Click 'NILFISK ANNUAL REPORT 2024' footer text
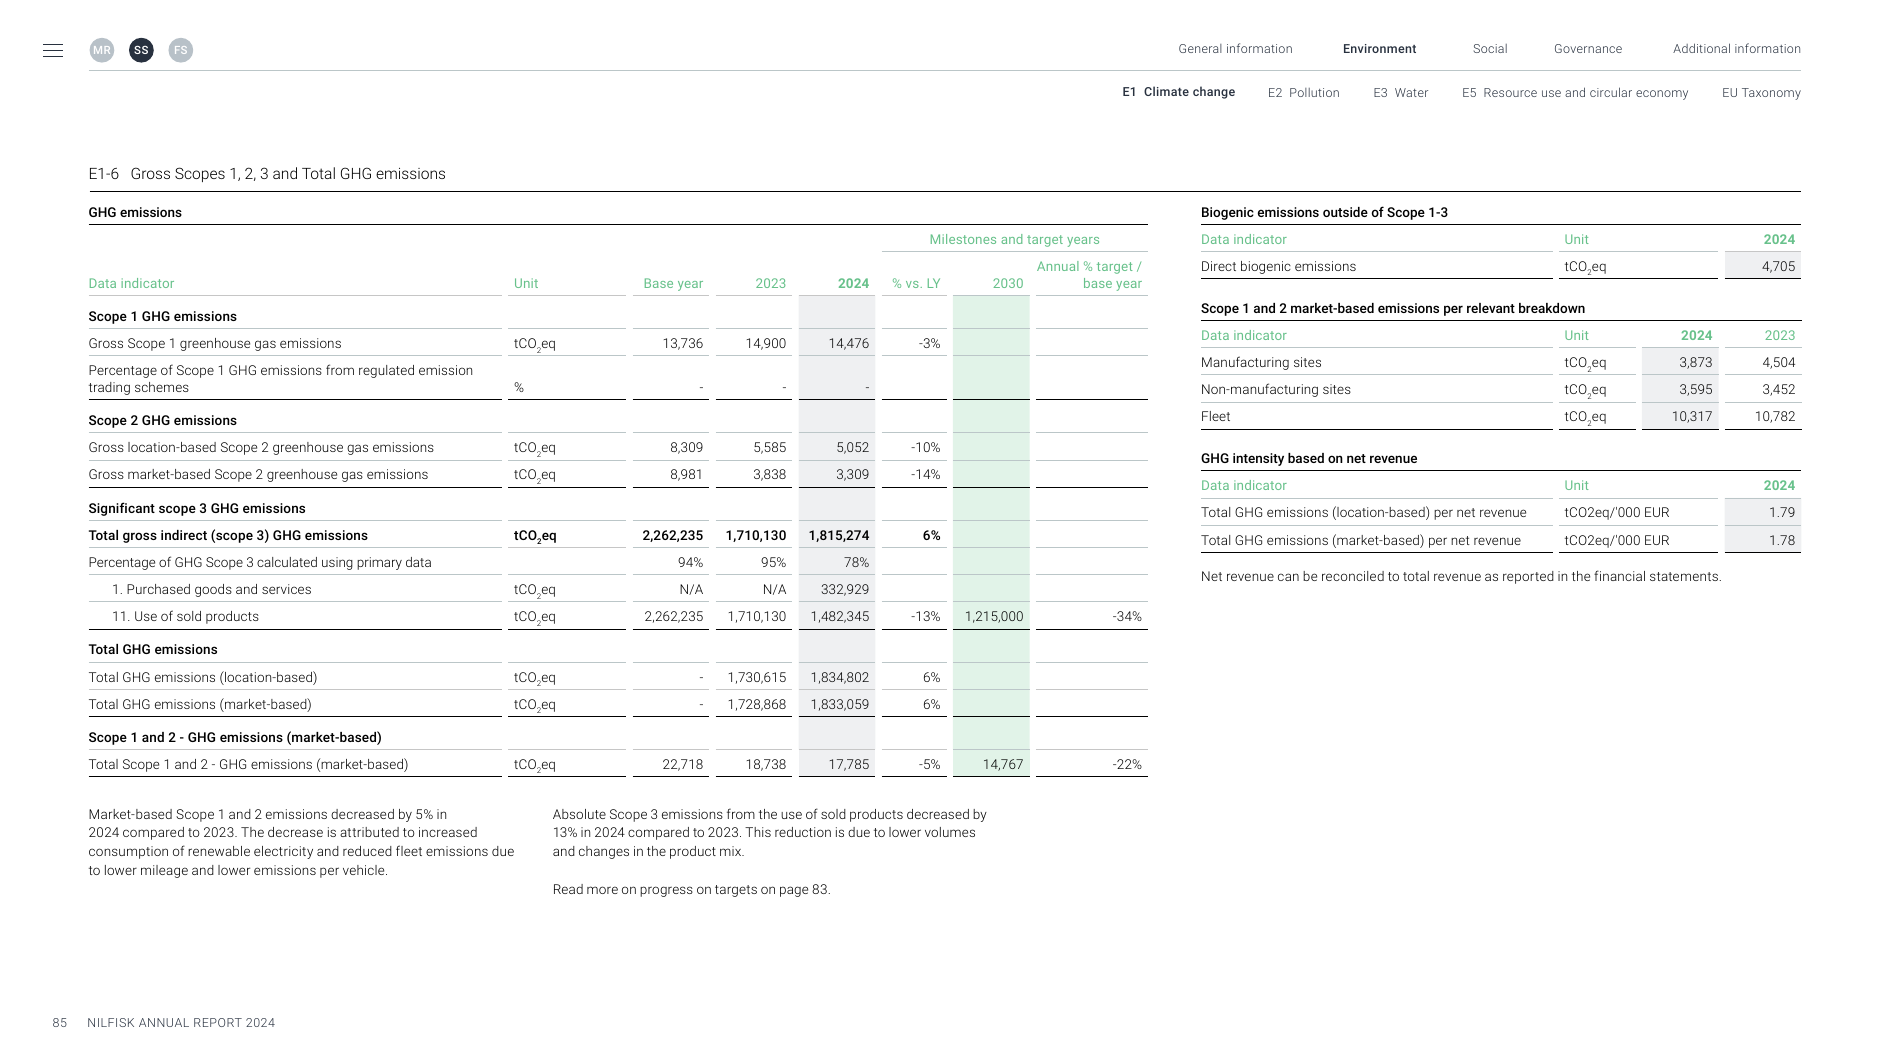 [181, 1022]
